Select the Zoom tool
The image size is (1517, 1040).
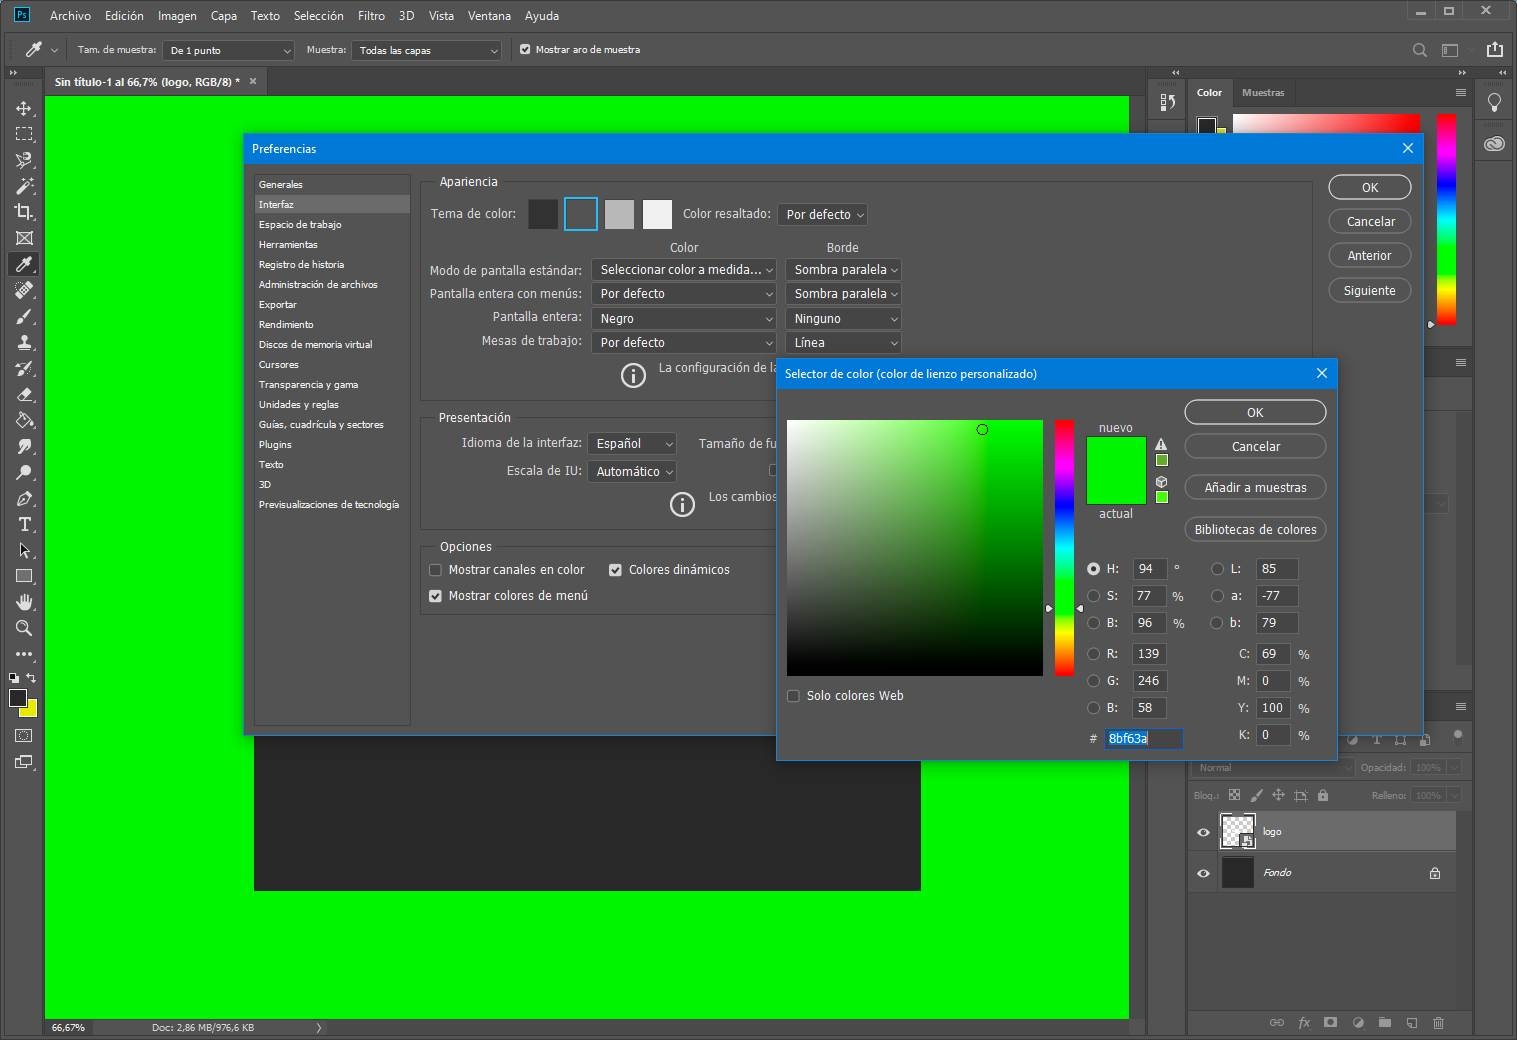(24, 628)
